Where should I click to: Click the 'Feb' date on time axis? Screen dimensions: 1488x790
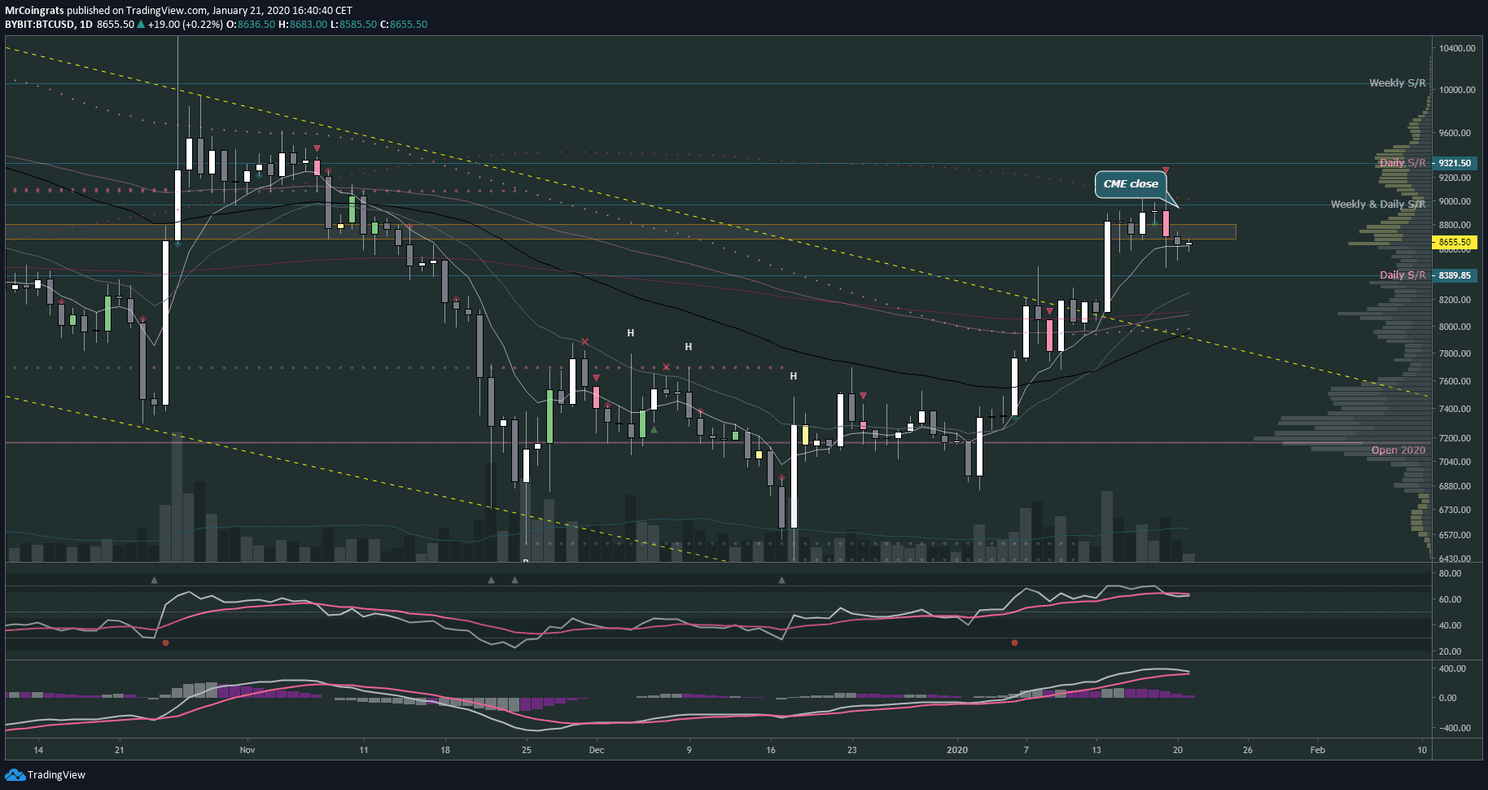[1318, 748]
